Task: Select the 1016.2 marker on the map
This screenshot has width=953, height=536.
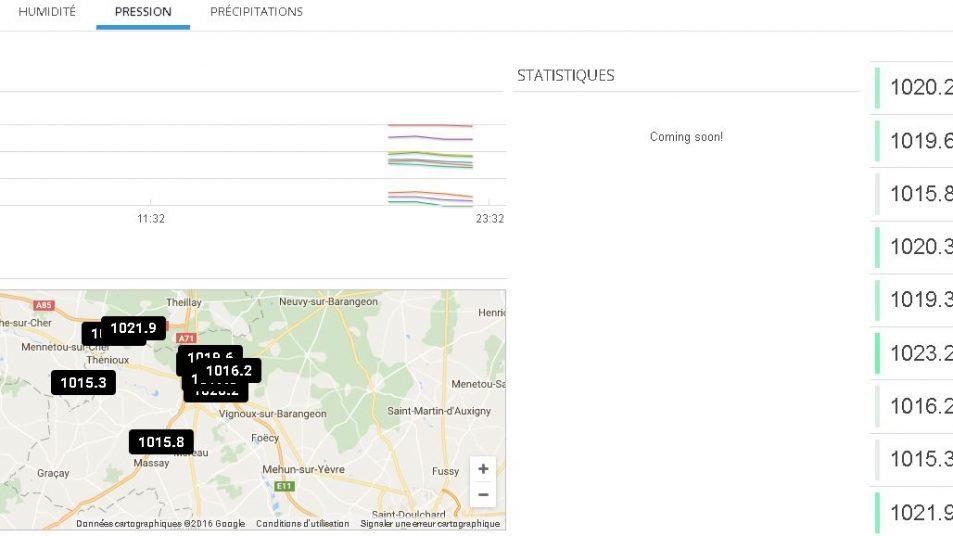Action: (231, 371)
